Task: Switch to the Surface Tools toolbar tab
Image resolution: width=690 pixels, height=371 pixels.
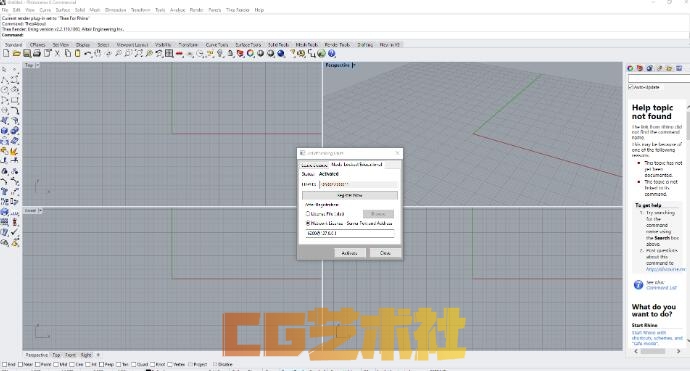Action: (x=248, y=45)
